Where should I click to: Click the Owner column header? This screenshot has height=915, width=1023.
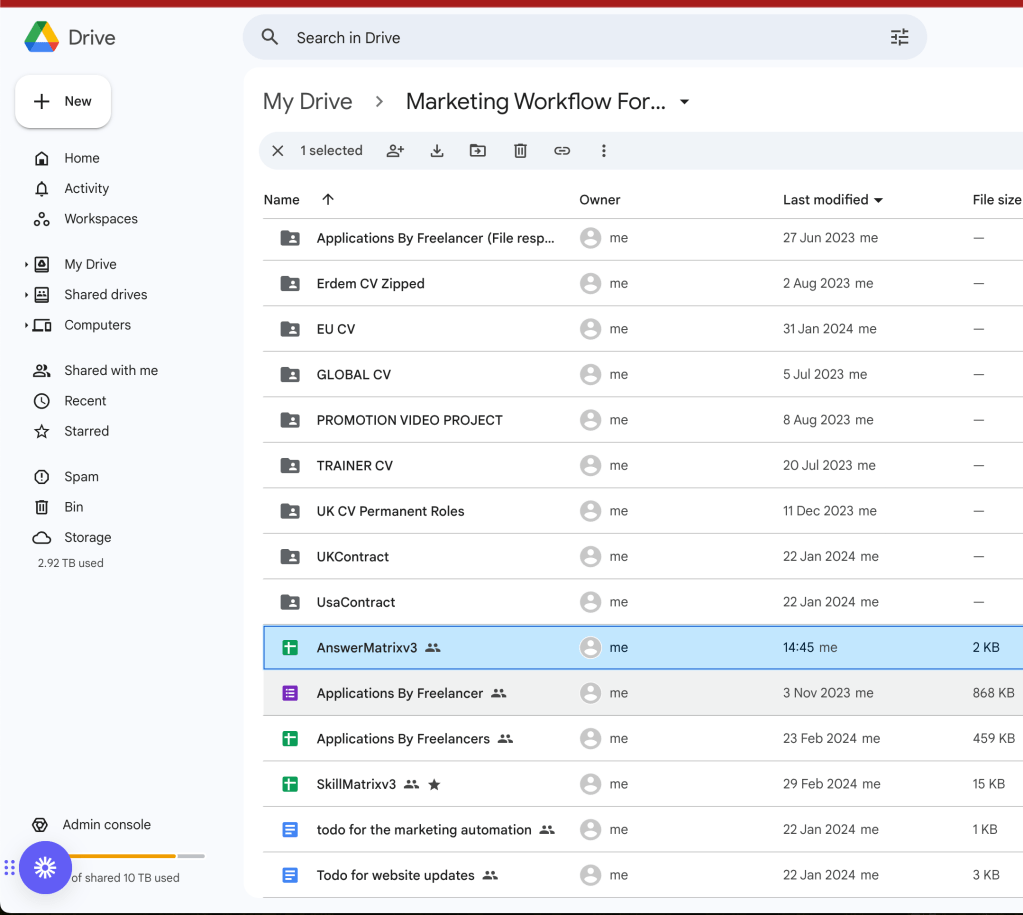pyautogui.click(x=600, y=200)
